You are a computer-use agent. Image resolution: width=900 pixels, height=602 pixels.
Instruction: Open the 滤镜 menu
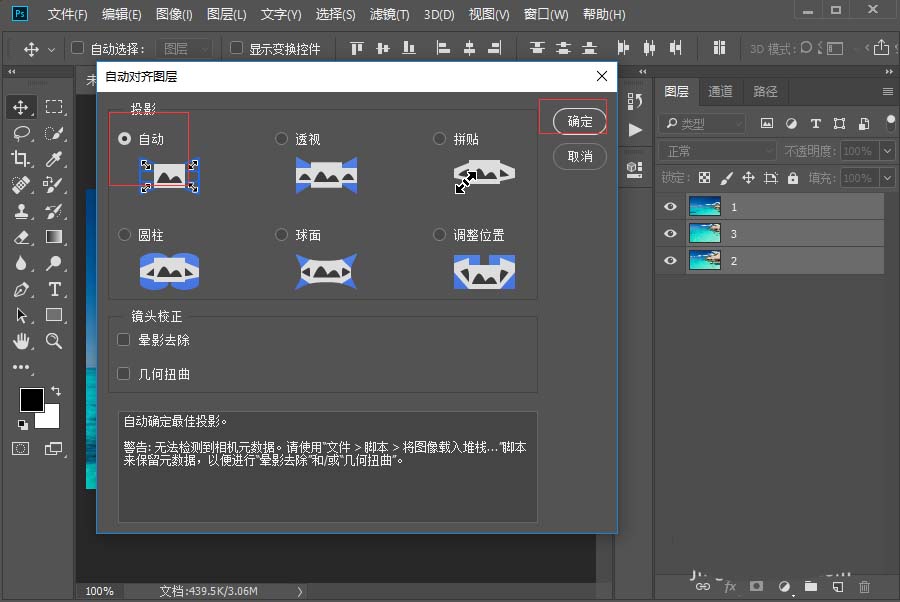387,14
